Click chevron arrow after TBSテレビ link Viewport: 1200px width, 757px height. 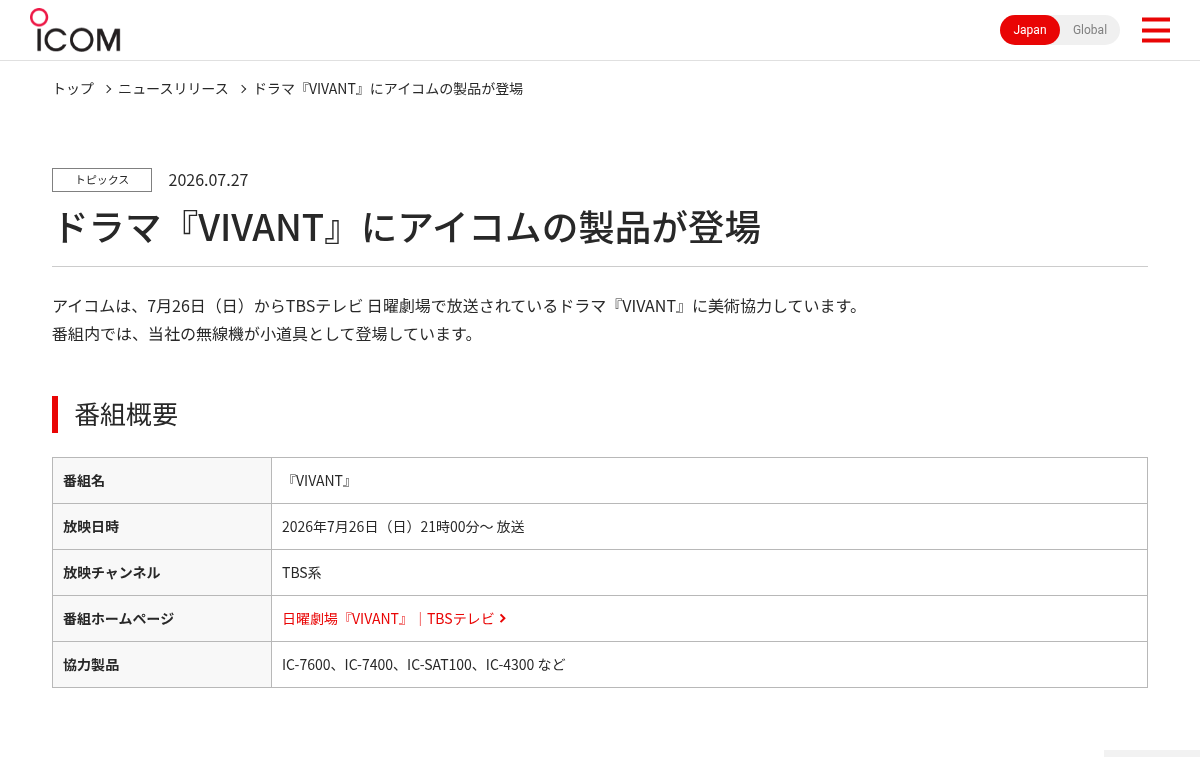pos(502,619)
